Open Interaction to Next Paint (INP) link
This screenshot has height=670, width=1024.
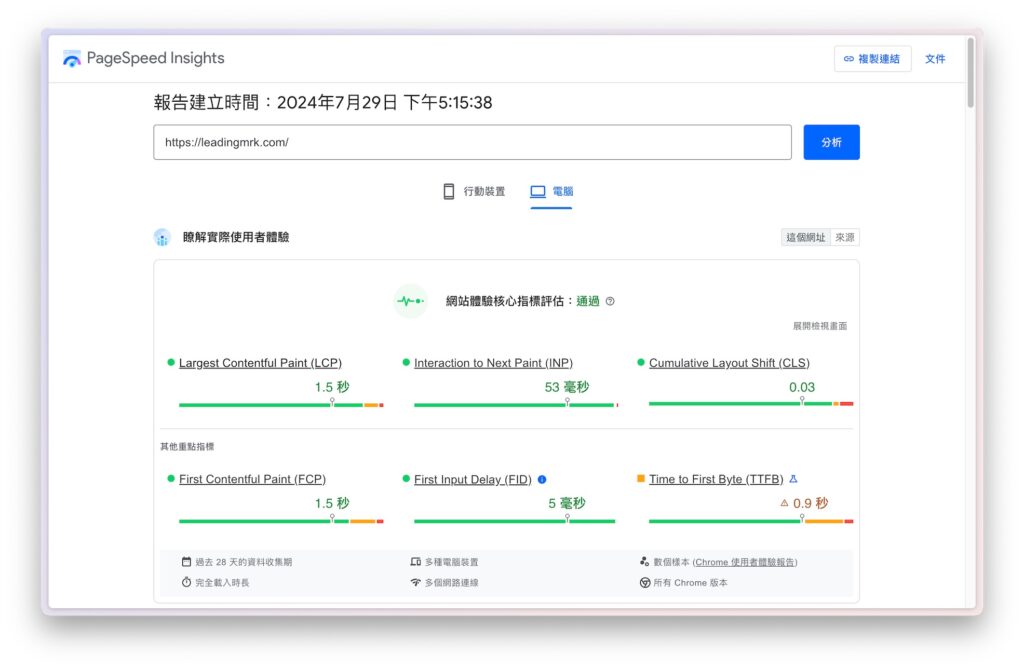pos(493,363)
